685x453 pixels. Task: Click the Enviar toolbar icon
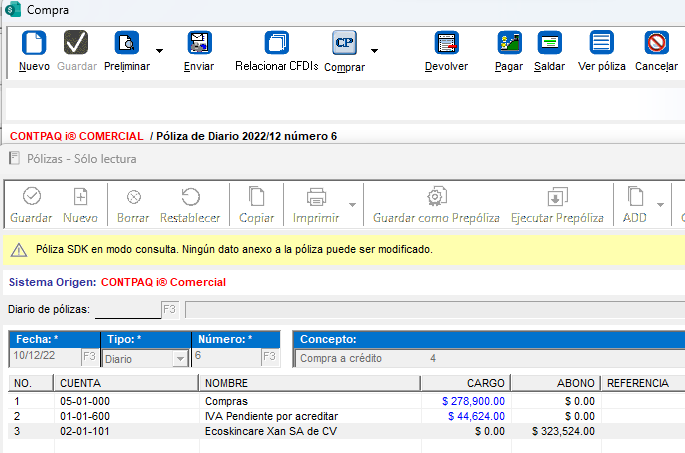click(x=199, y=43)
